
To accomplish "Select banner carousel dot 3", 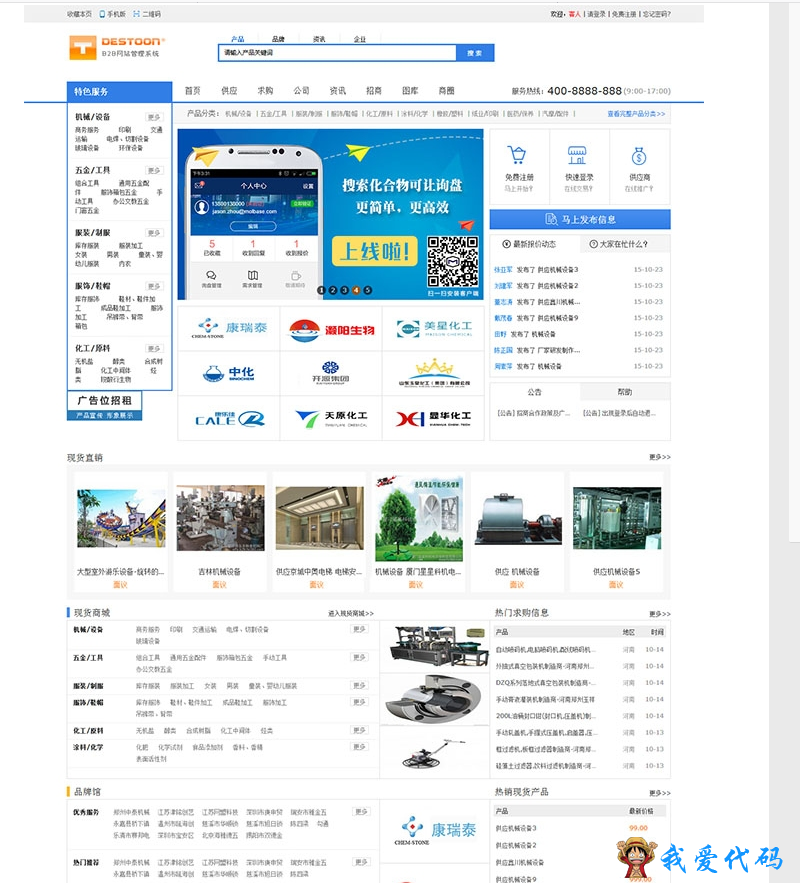I will click(x=344, y=290).
